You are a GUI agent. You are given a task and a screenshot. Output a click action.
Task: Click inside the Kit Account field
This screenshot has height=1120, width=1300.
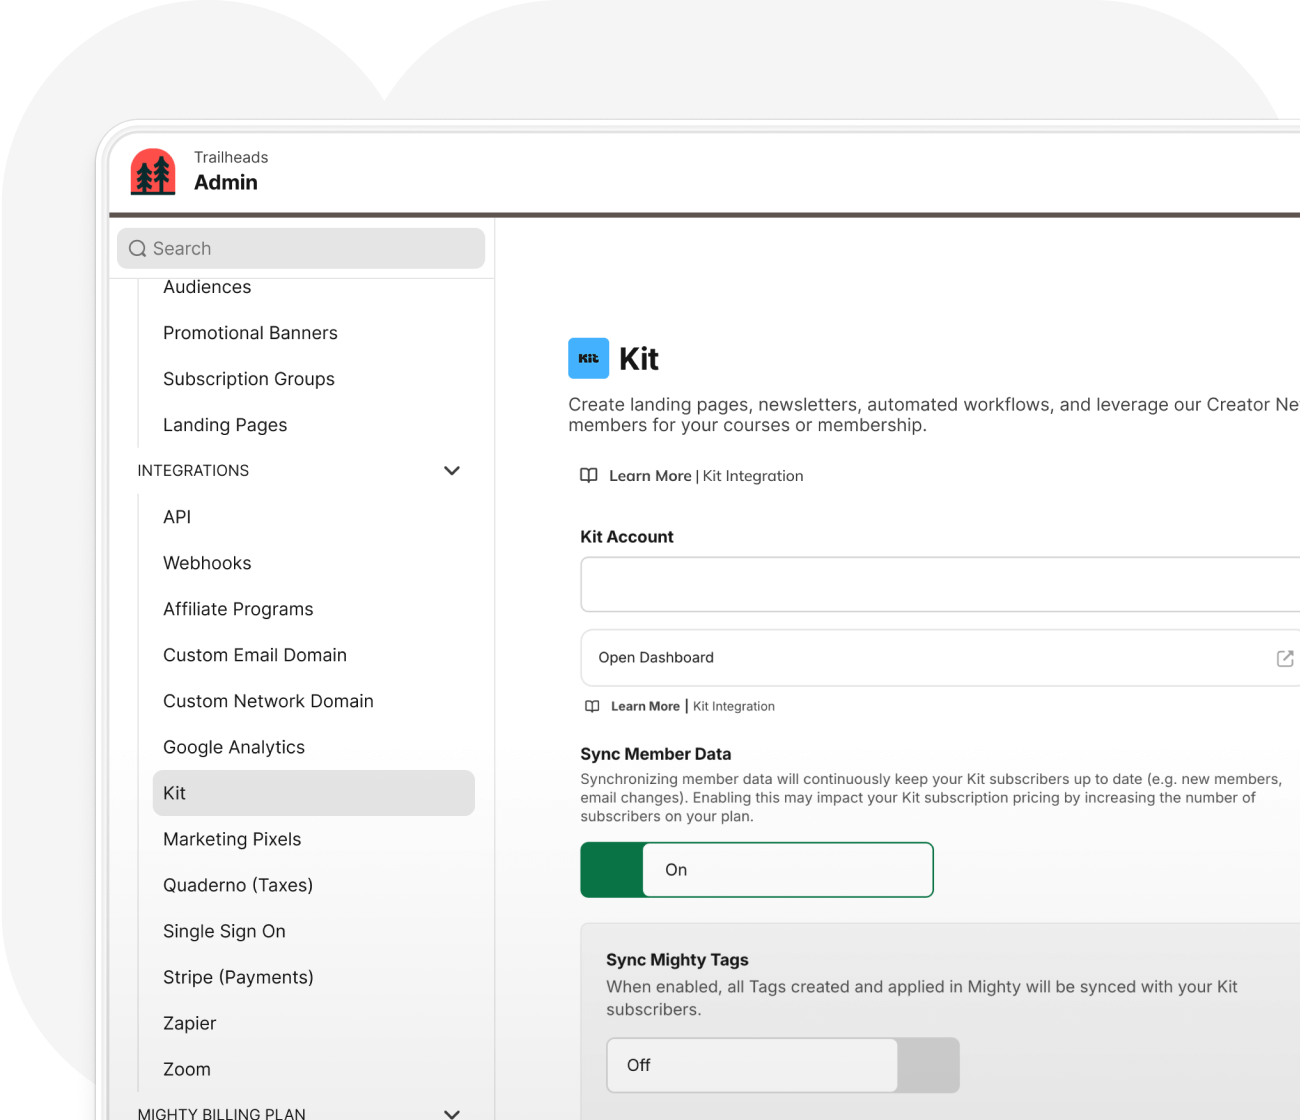[x=900, y=585]
